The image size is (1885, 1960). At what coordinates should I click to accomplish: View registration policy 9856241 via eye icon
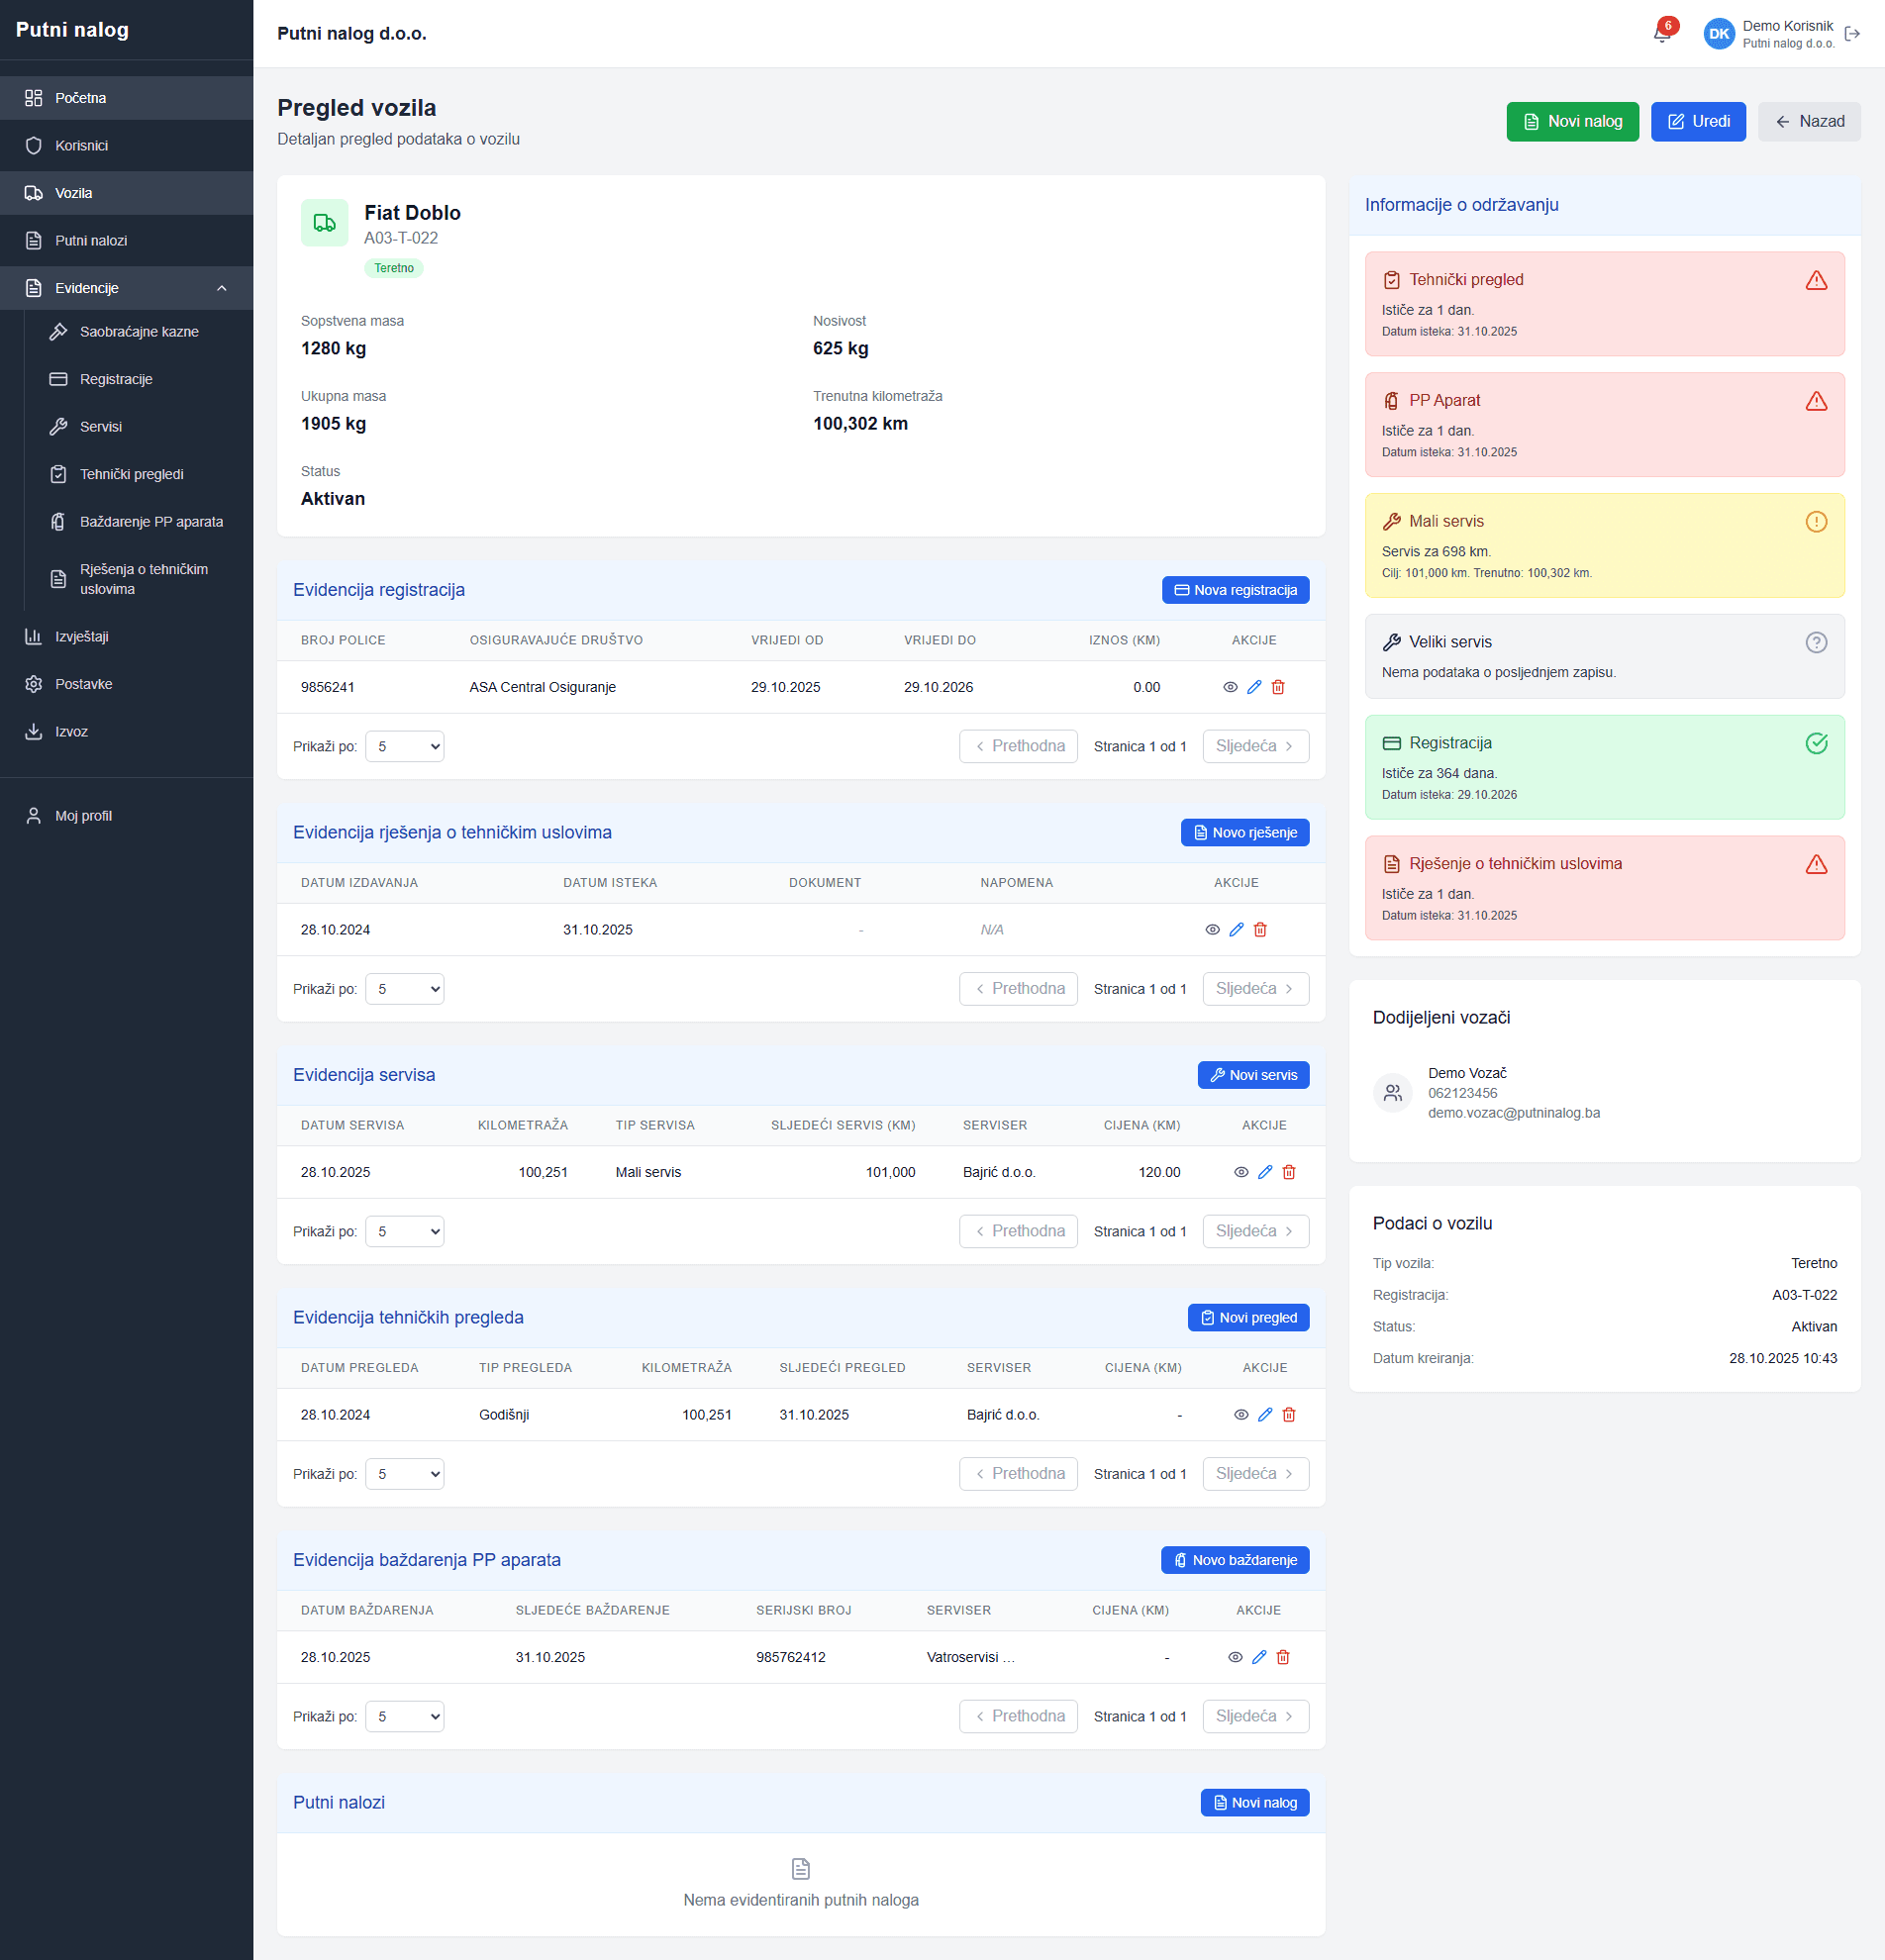point(1230,687)
